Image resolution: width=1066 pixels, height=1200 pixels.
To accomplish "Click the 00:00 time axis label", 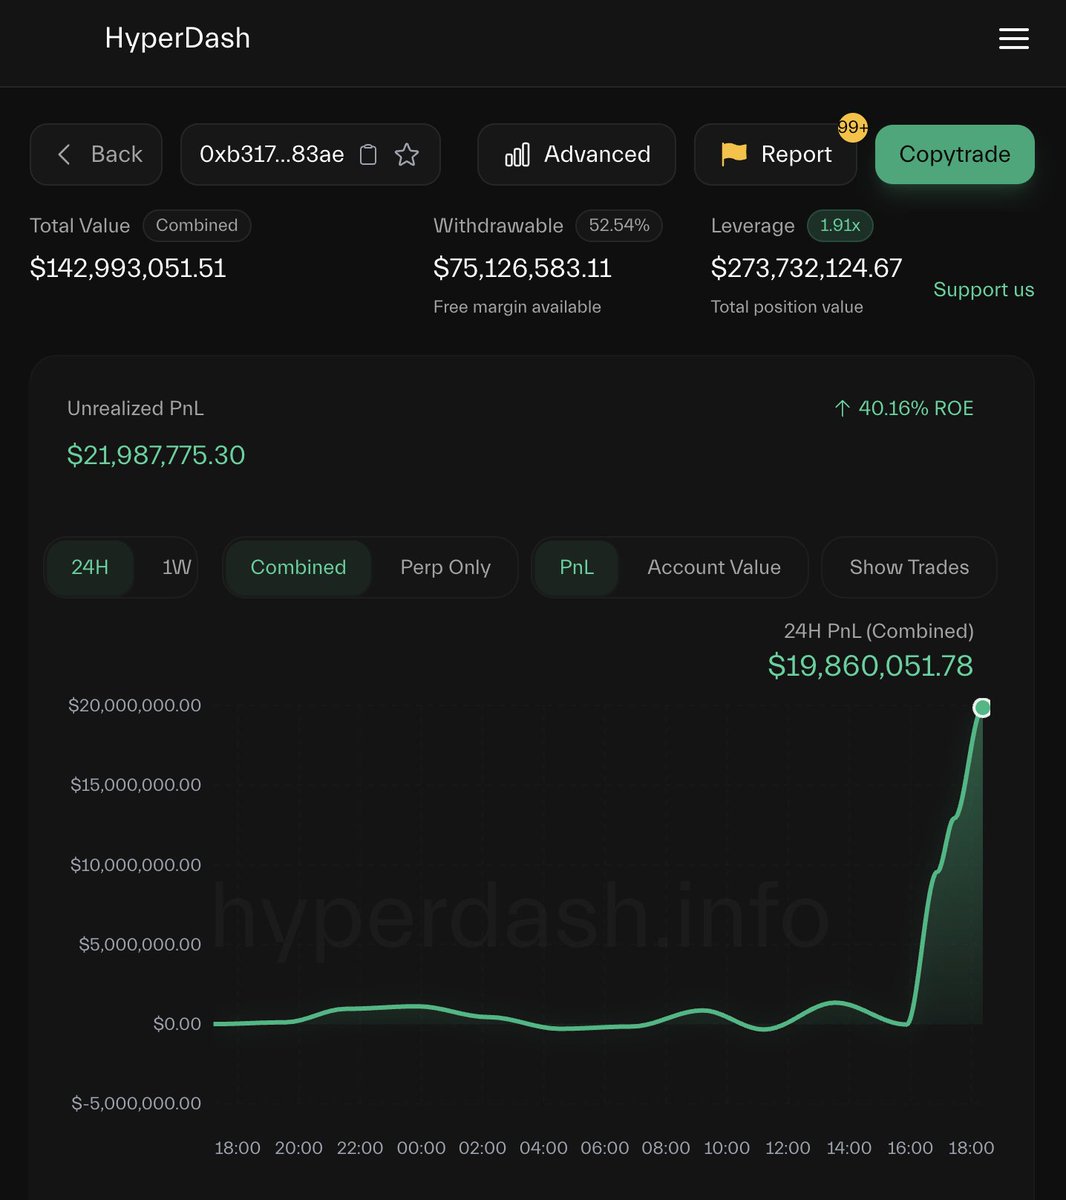I will point(421,1148).
